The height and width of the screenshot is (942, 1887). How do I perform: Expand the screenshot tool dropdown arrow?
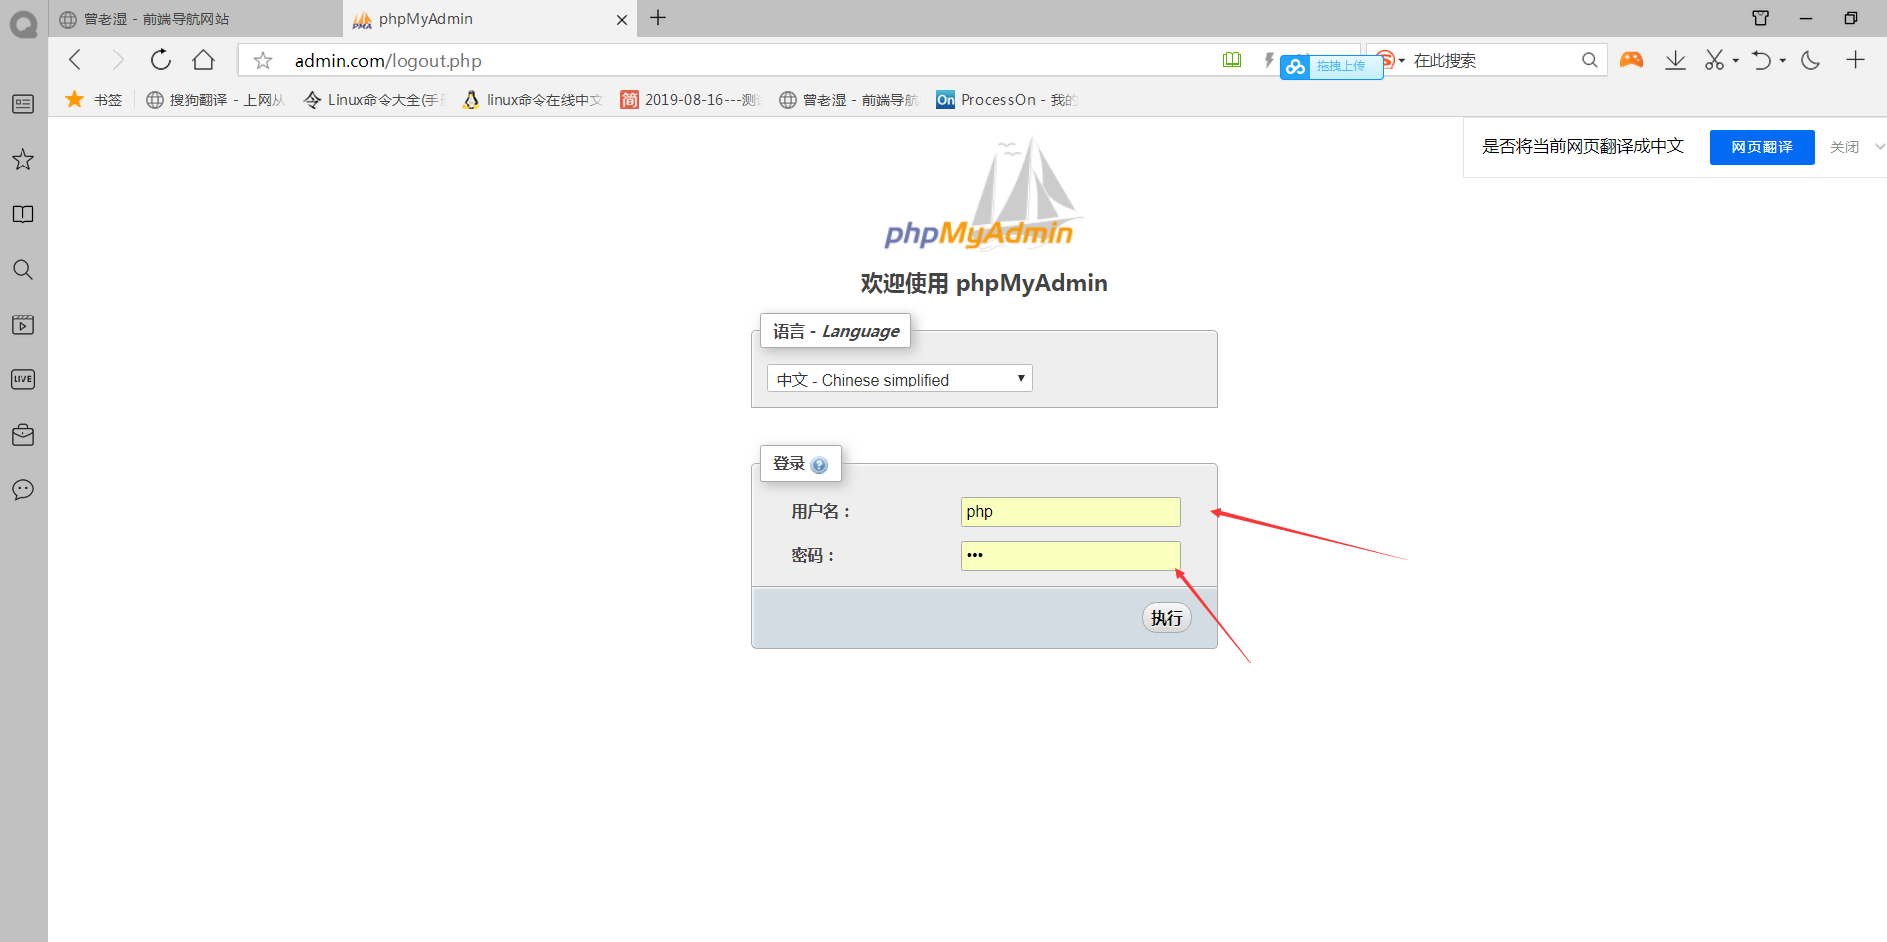tap(1735, 60)
